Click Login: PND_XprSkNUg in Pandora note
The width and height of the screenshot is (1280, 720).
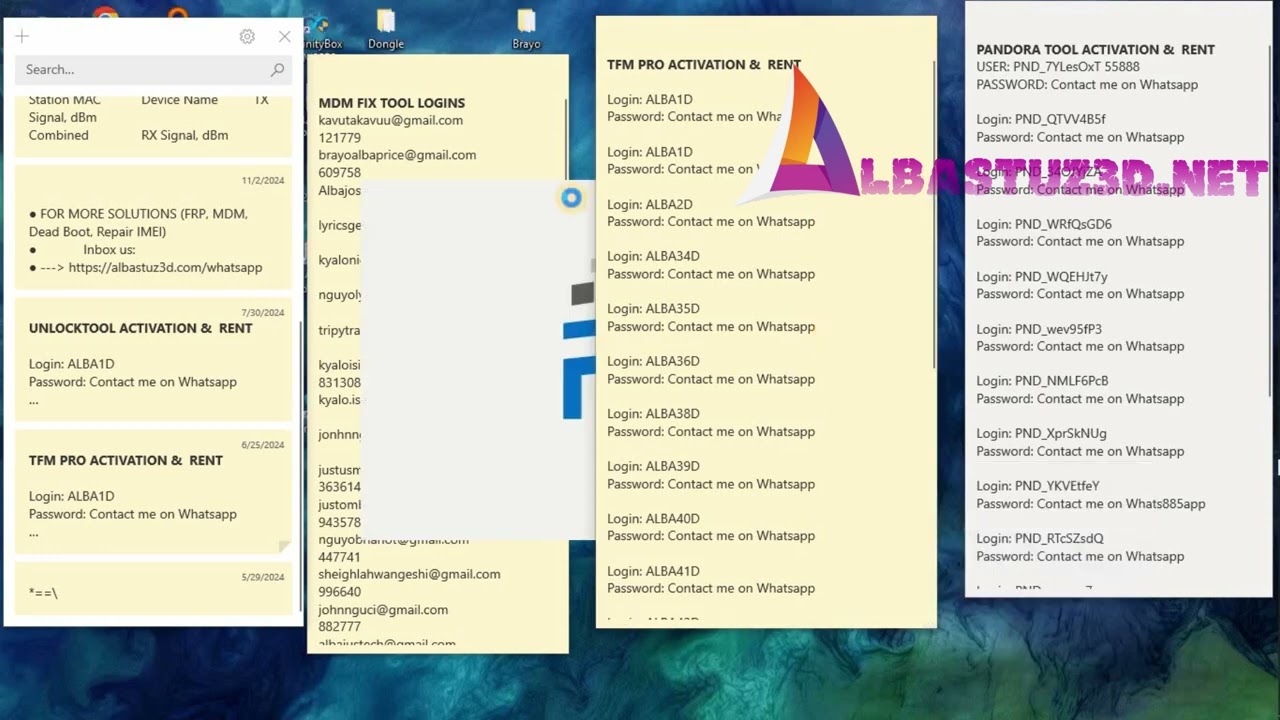point(1041,434)
